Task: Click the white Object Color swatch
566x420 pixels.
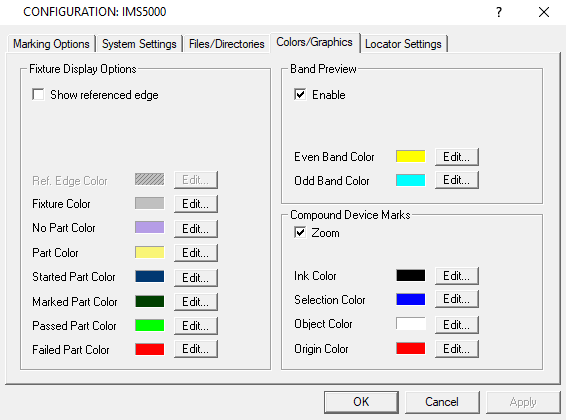Action: [x=410, y=324]
